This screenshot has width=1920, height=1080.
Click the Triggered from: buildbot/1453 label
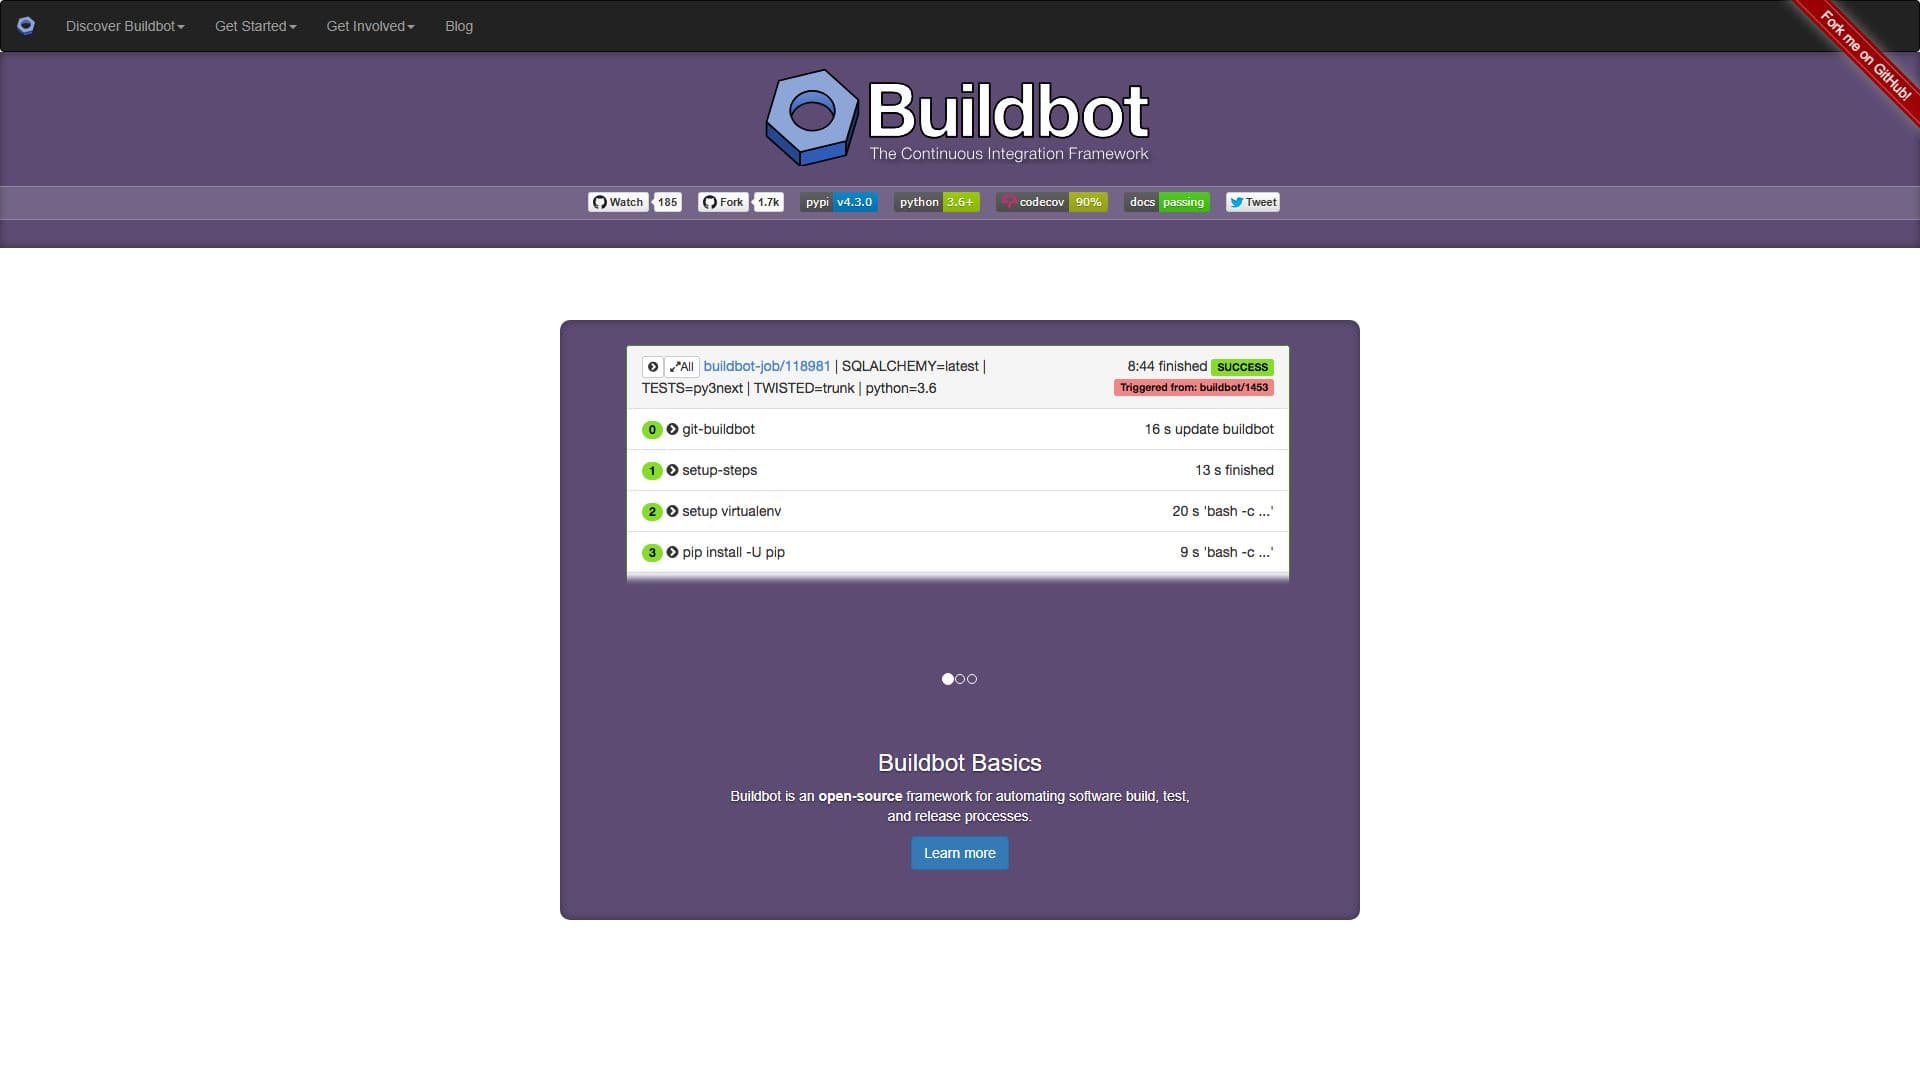point(1194,387)
